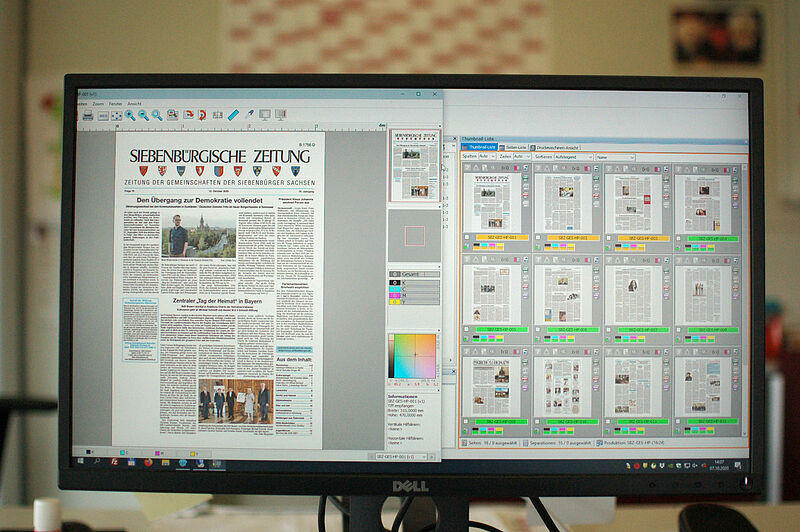The height and width of the screenshot is (532, 800).
Task: Open the dm unit dropdown on the ruler
Action: pyautogui.click(x=382, y=125)
